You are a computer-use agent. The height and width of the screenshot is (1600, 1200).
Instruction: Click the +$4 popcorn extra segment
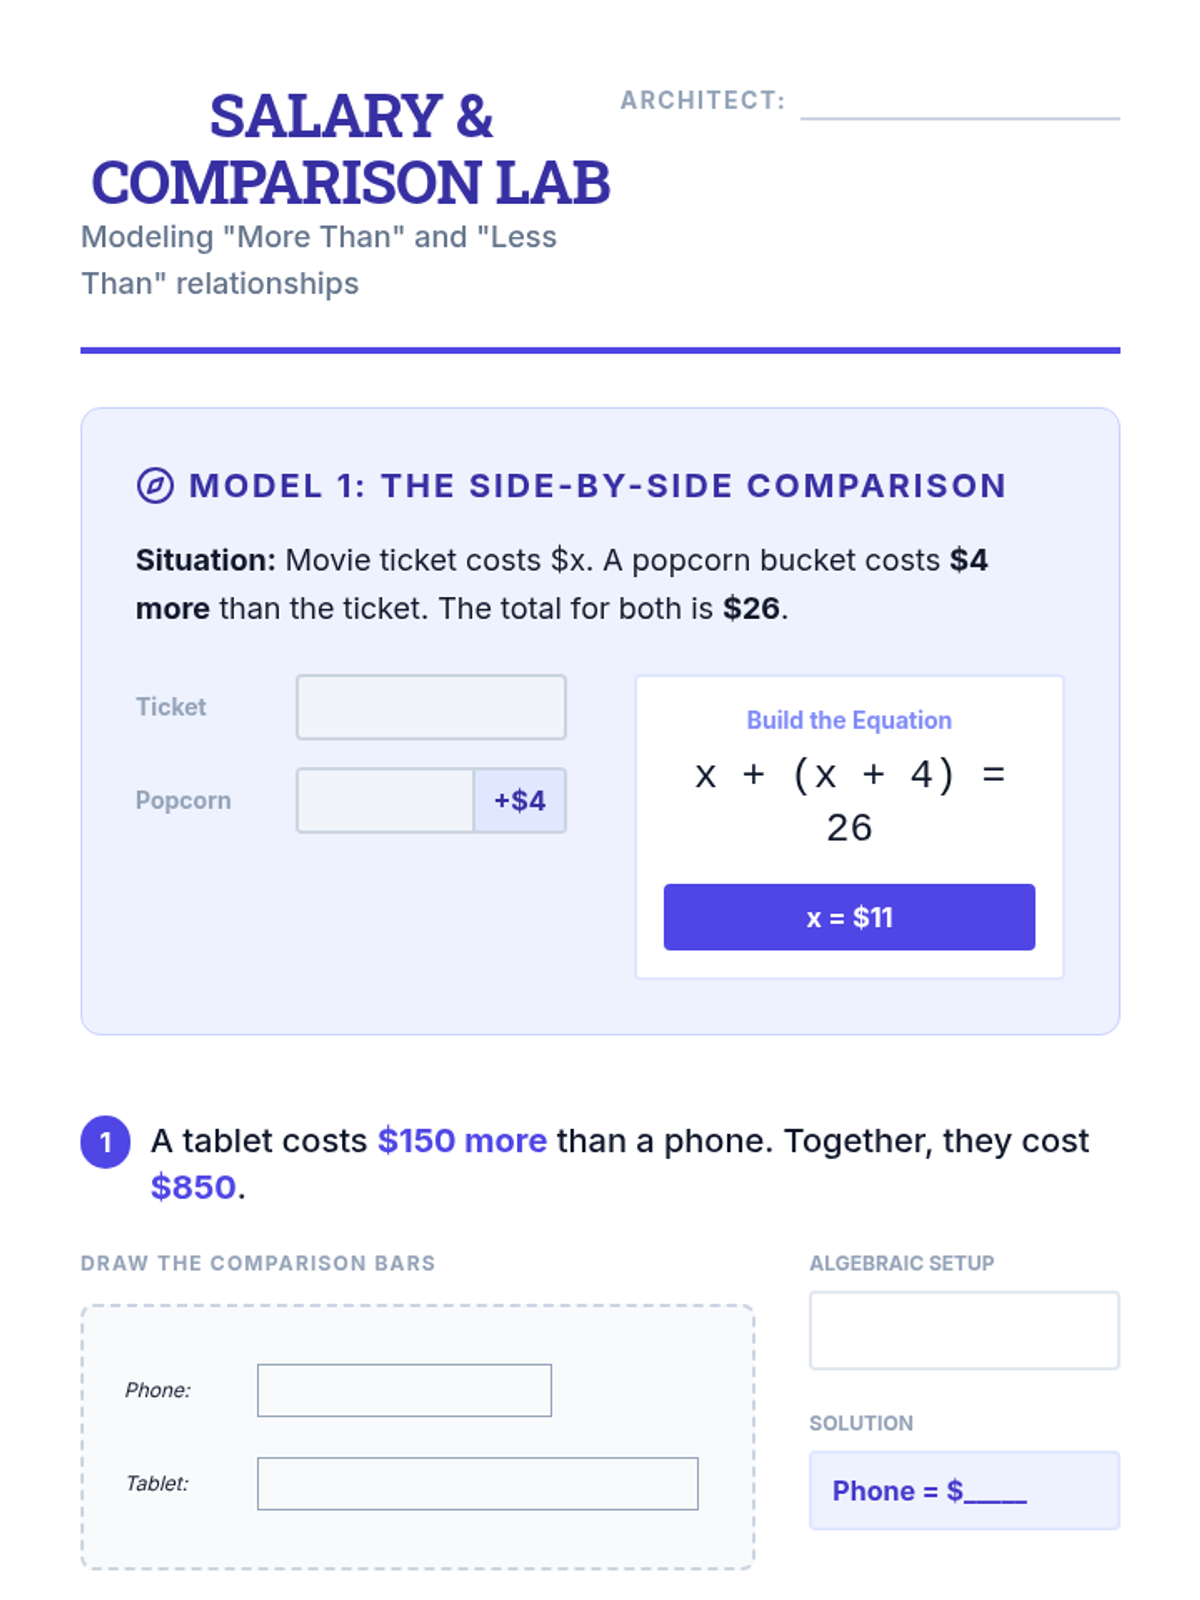pos(520,800)
